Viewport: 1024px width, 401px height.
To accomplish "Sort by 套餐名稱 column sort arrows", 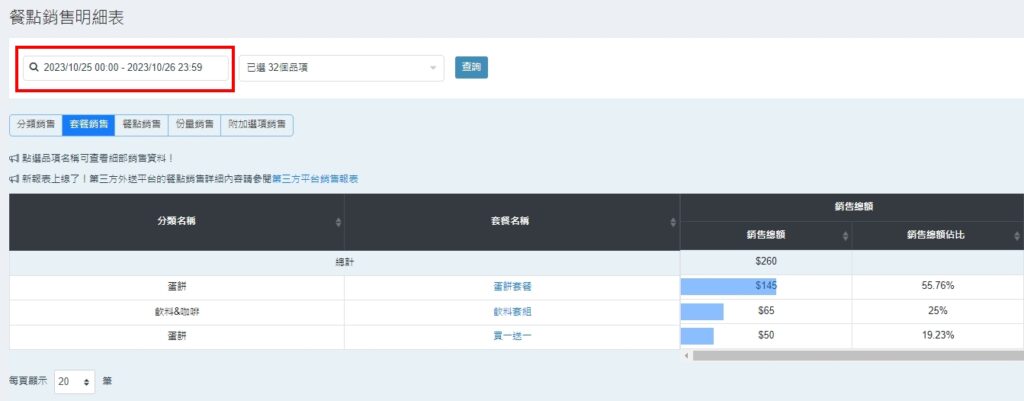I will 673,222.
